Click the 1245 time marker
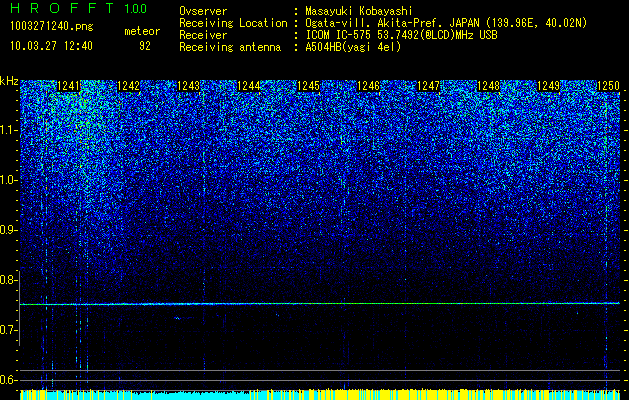 coord(308,86)
